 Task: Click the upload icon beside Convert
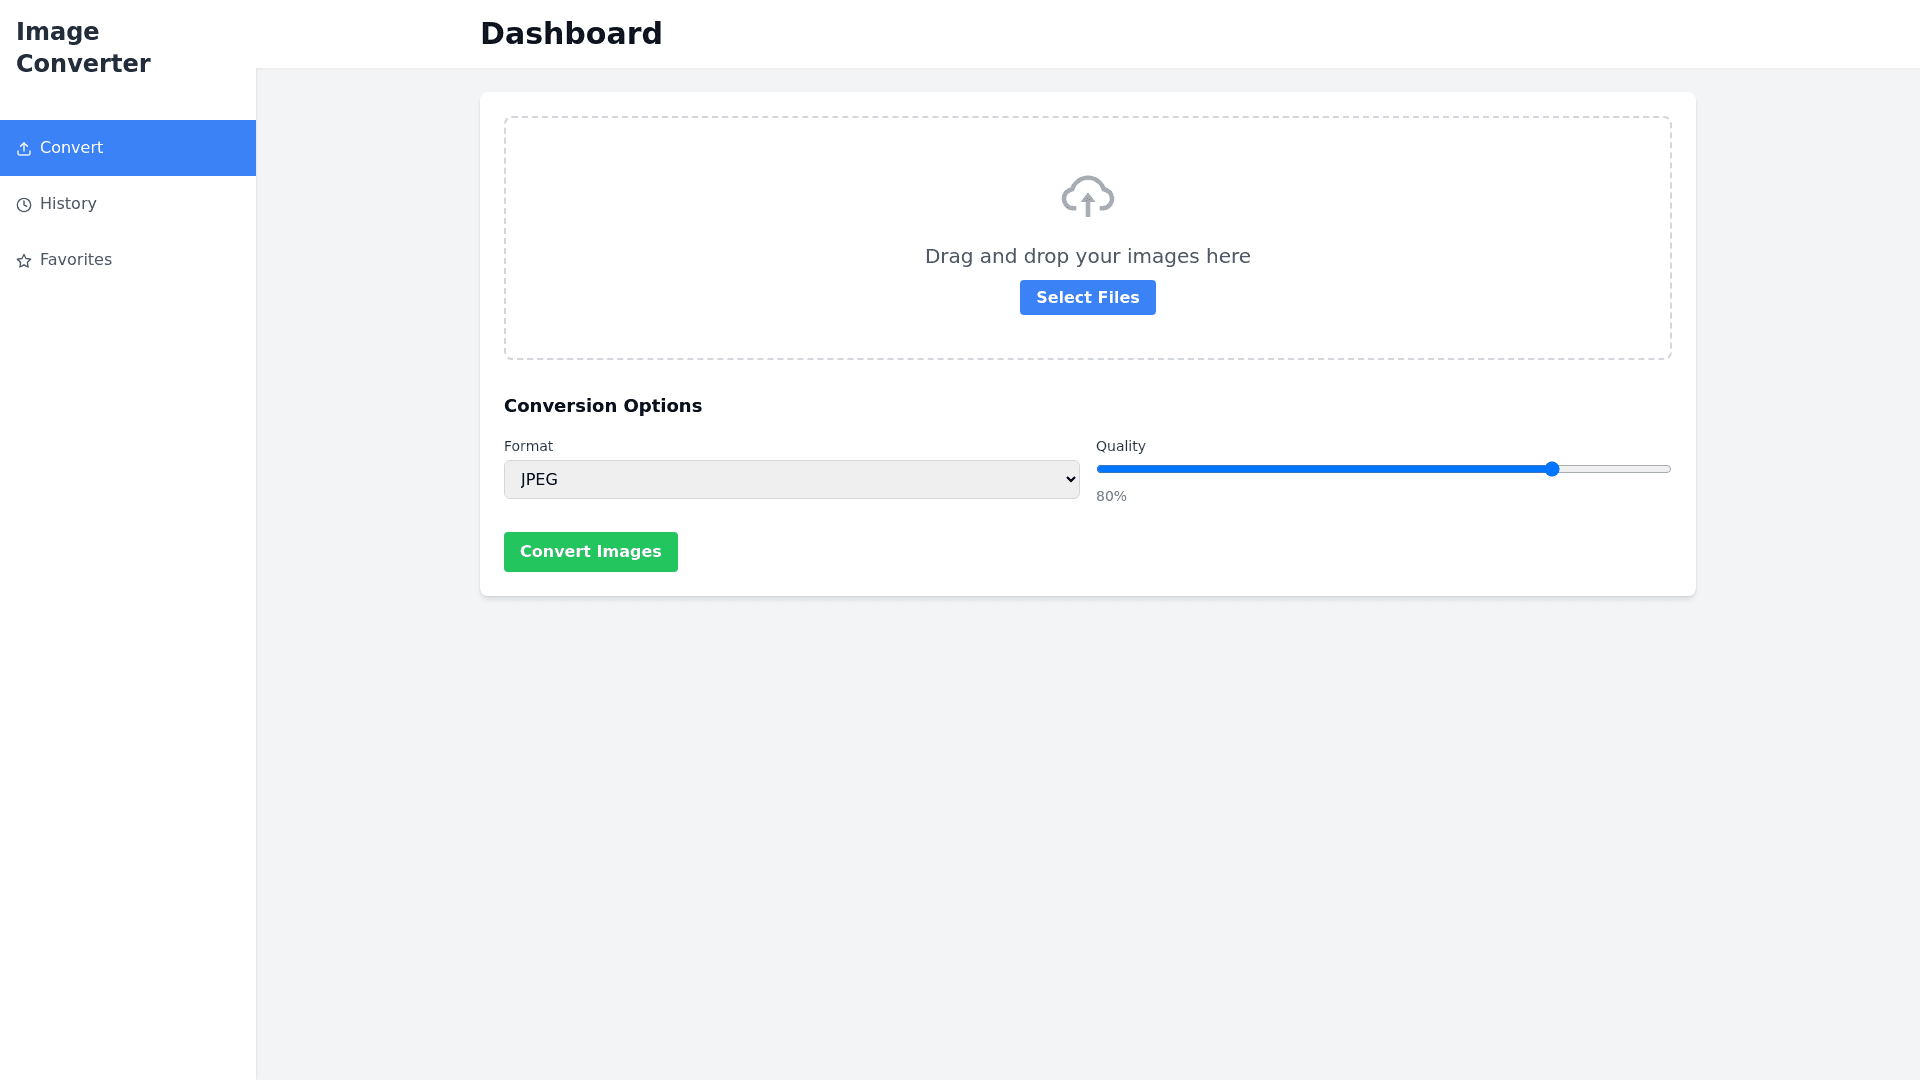click(x=24, y=149)
